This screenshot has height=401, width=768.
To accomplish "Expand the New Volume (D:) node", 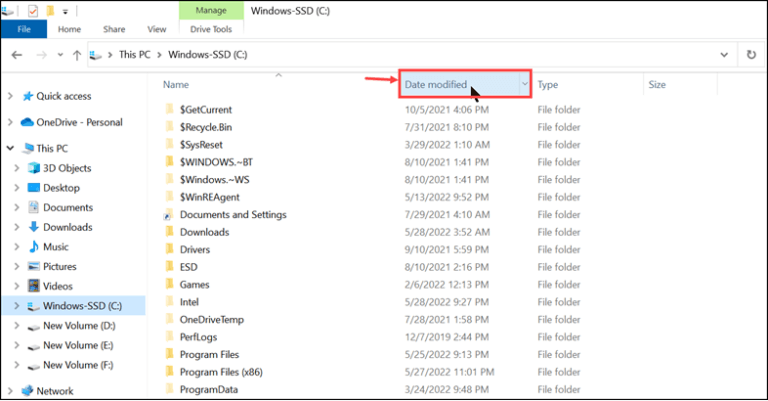I will point(18,326).
